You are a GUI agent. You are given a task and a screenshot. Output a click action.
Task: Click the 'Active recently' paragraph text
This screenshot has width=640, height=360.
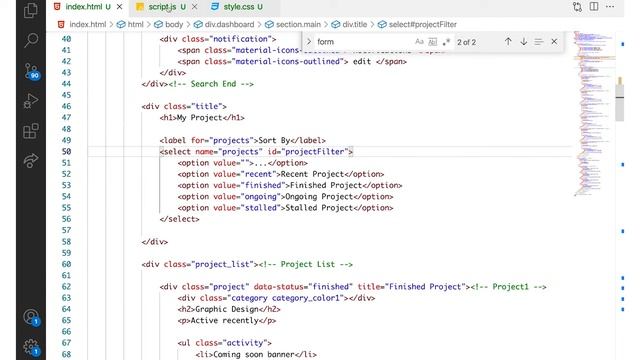tap(224, 320)
